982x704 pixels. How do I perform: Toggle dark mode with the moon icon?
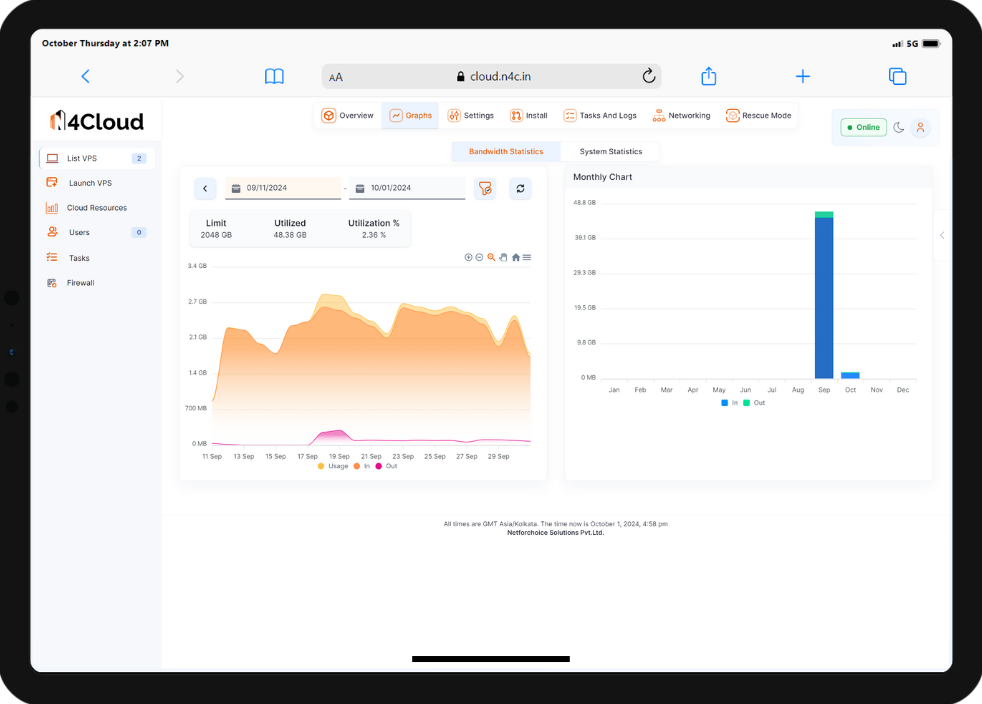899,128
